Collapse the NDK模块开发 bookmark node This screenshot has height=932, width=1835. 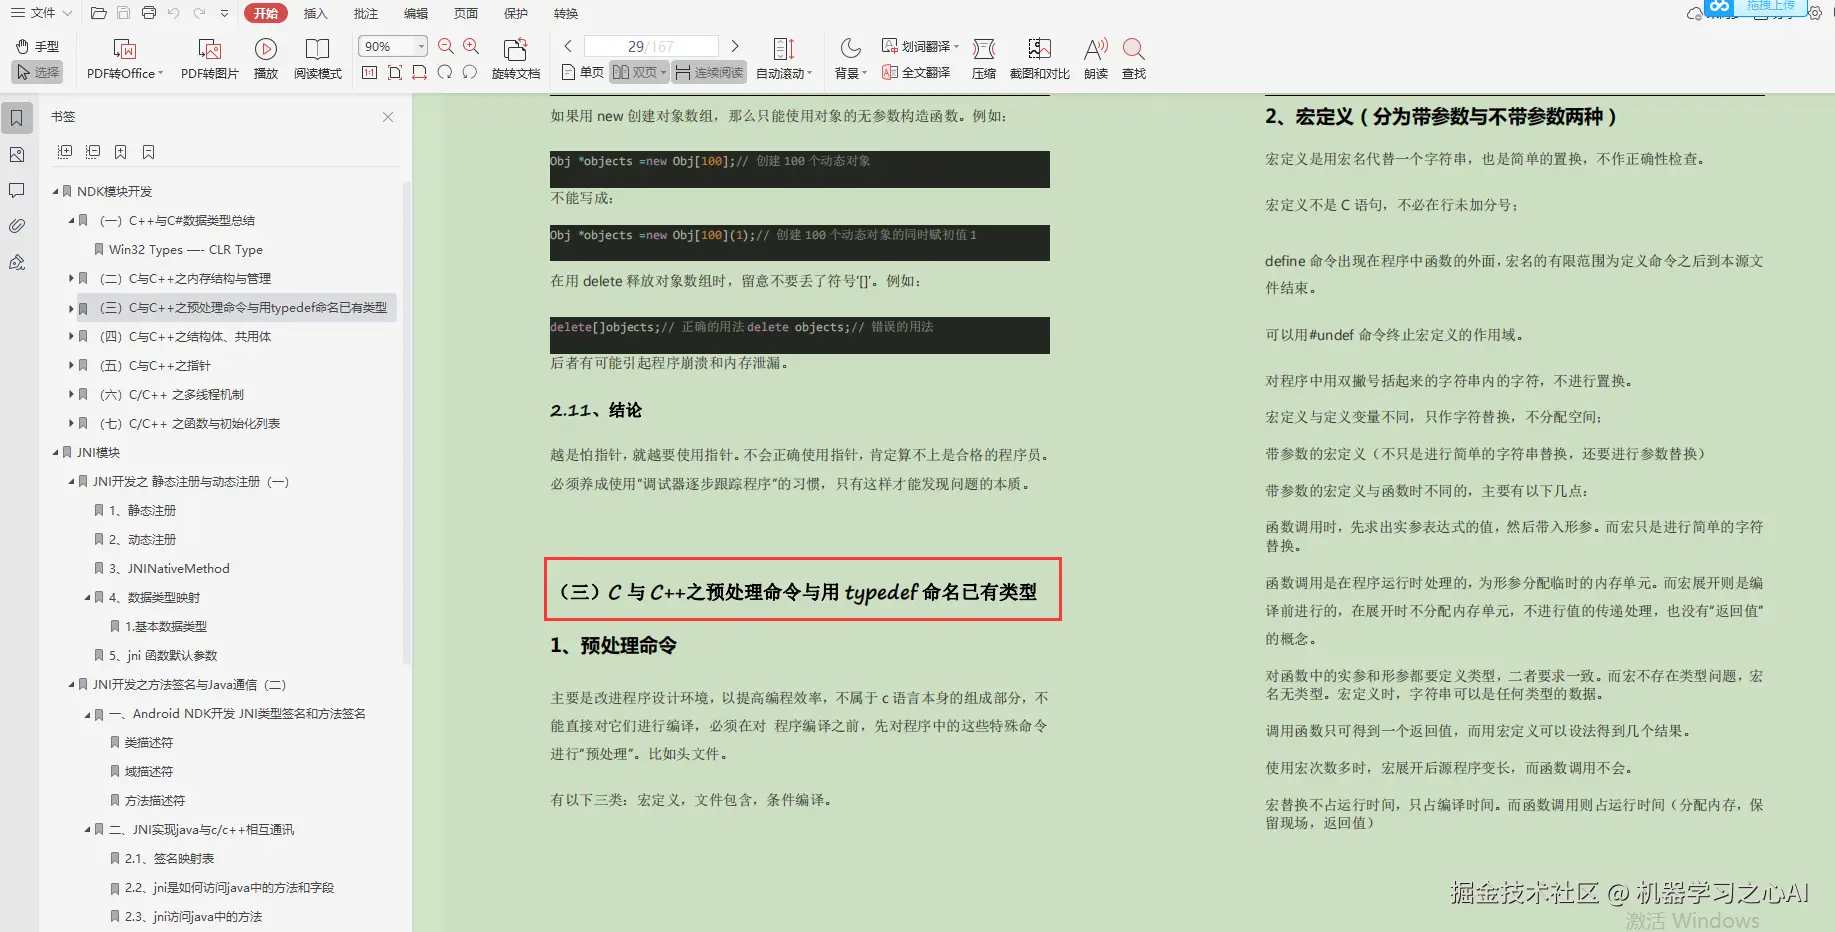click(x=55, y=191)
